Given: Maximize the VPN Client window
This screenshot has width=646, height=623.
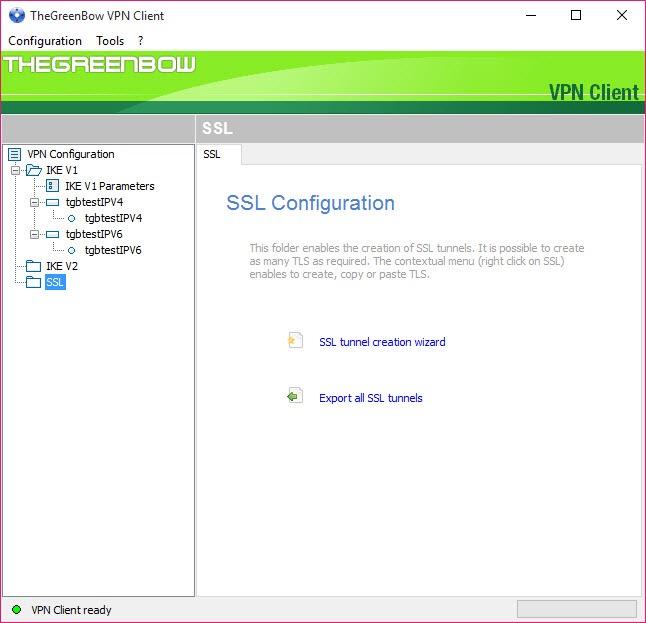Looking at the screenshot, I should pyautogui.click(x=576, y=16).
